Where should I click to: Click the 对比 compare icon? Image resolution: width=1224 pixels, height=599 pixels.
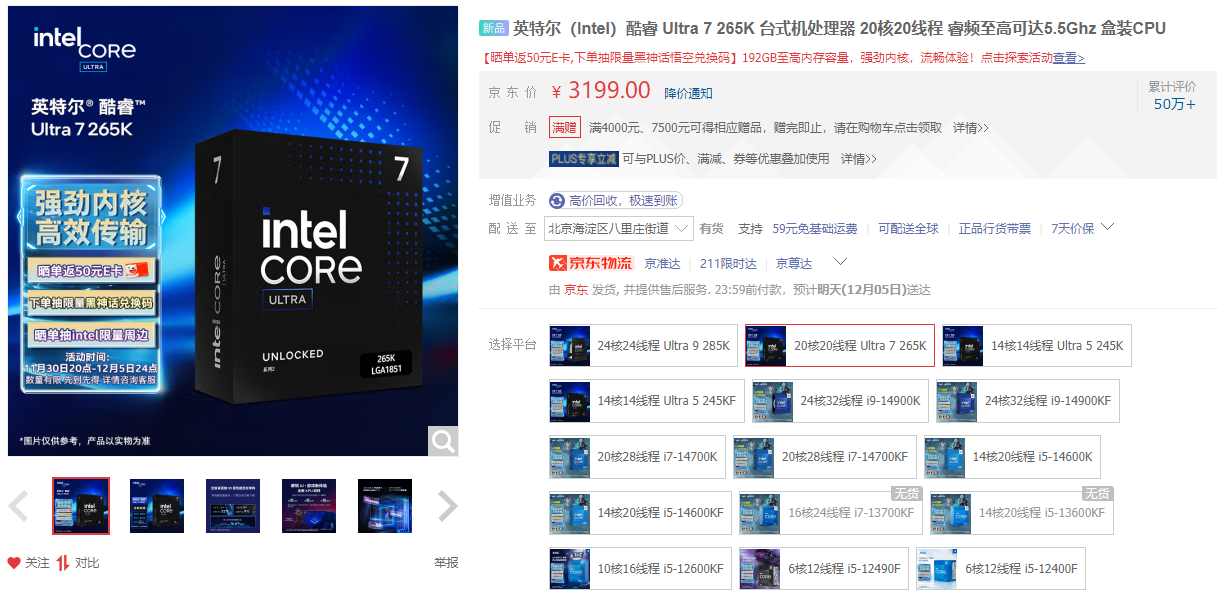tap(62, 563)
